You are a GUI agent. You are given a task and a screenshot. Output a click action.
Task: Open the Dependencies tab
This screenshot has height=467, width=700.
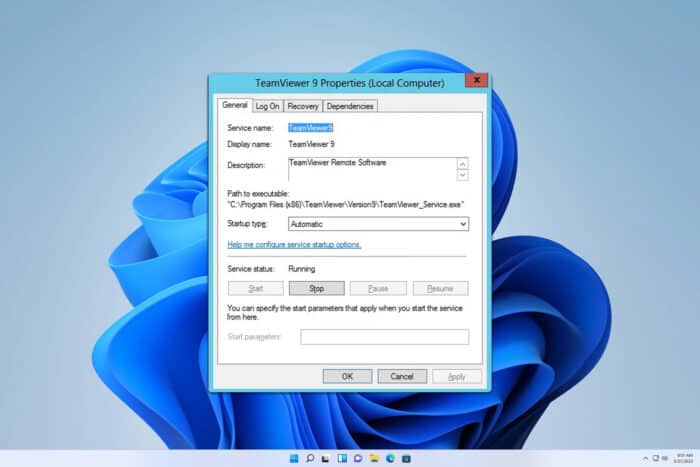(350, 106)
